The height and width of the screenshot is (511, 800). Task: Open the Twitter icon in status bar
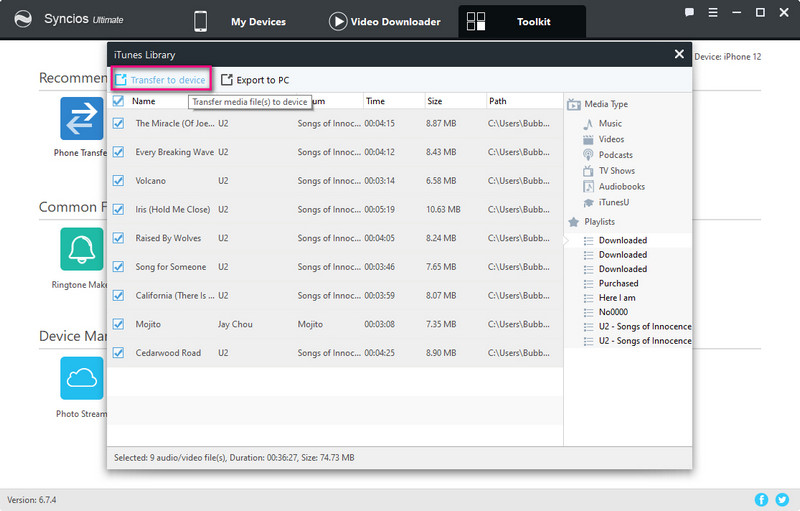click(782, 500)
